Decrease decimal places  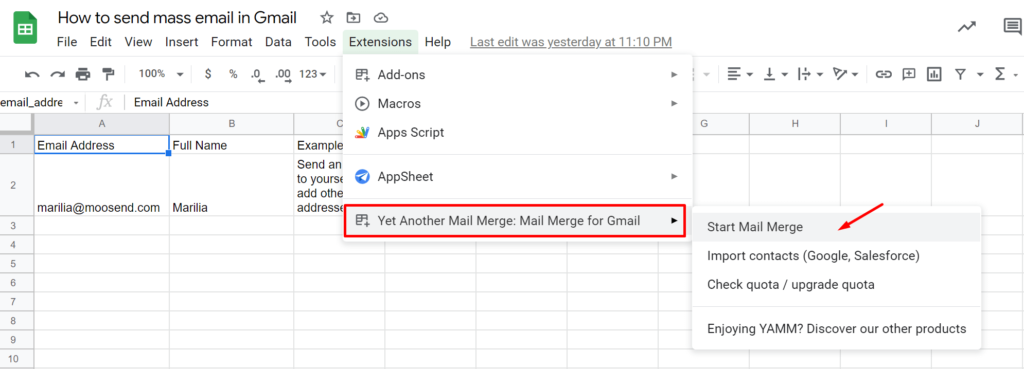click(x=257, y=75)
